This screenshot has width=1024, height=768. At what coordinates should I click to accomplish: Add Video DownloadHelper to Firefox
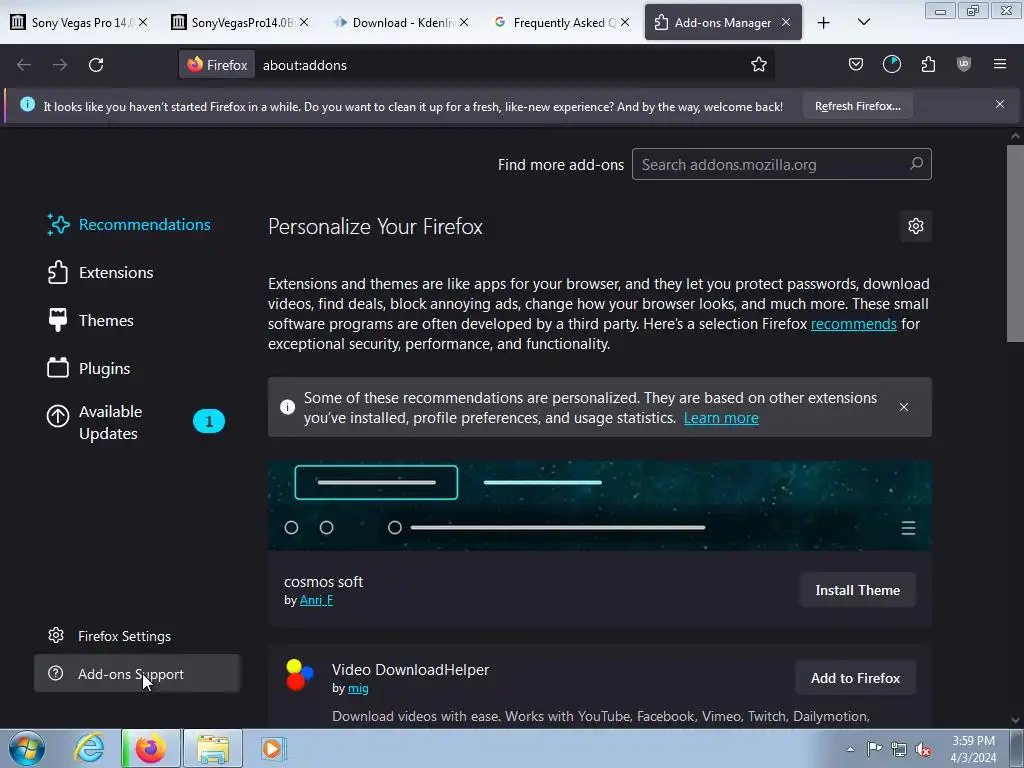click(855, 678)
